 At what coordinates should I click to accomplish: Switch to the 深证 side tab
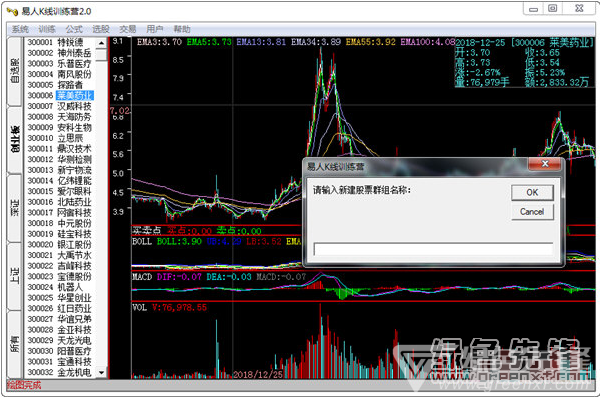(15, 208)
